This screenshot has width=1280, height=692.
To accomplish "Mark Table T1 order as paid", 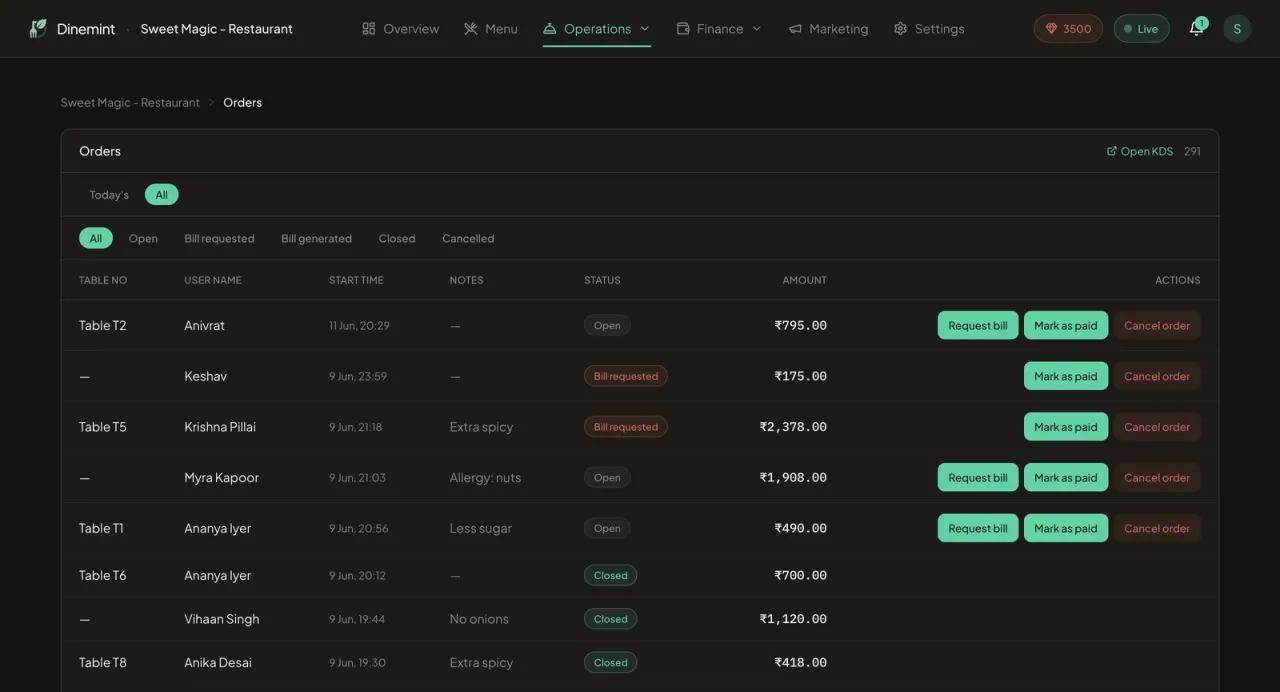I will point(1066,528).
